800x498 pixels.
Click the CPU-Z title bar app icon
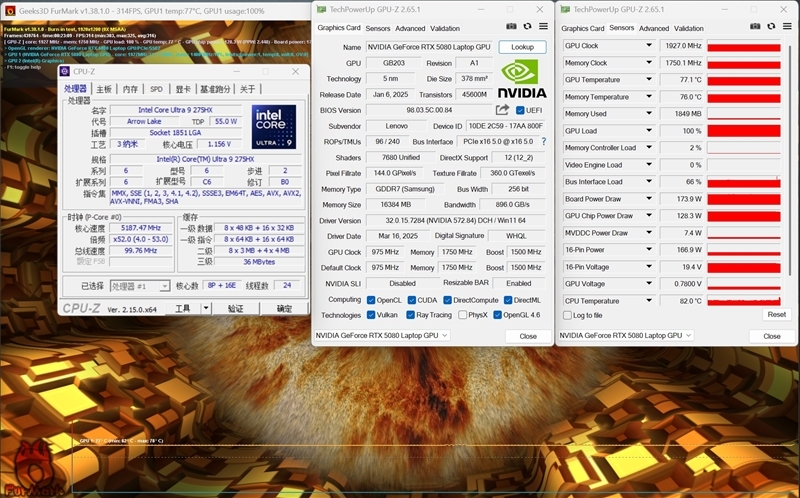(64, 71)
